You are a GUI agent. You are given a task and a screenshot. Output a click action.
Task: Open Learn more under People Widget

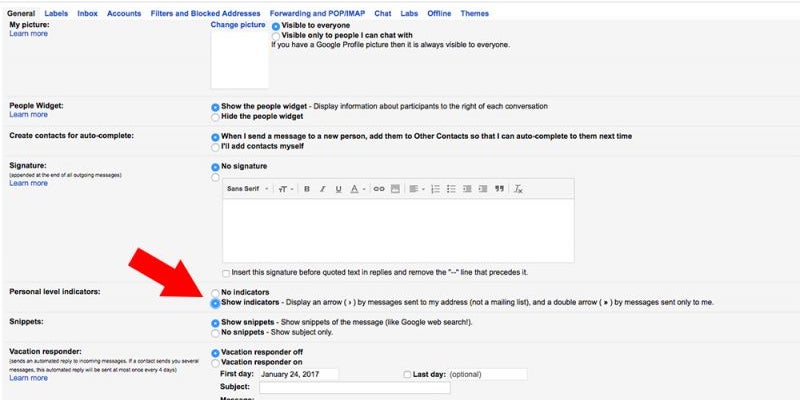click(x=29, y=115)
